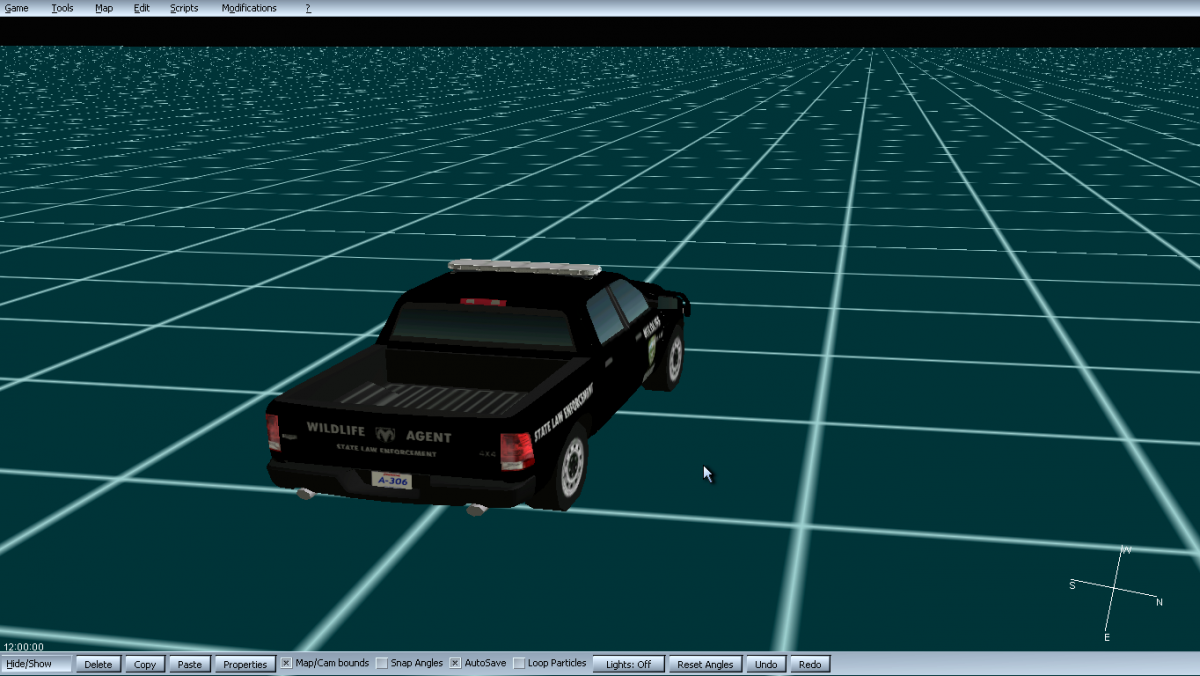Click the Reset Angles button
The height and width of the screenshot is (676, 1200).
(705, 664)
